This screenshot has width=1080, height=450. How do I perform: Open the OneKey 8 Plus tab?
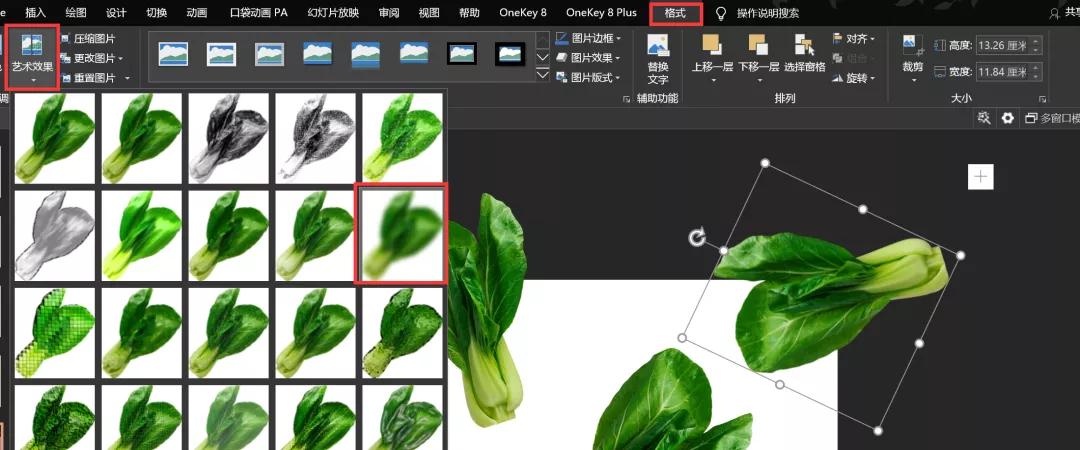(x=601, y=12)
